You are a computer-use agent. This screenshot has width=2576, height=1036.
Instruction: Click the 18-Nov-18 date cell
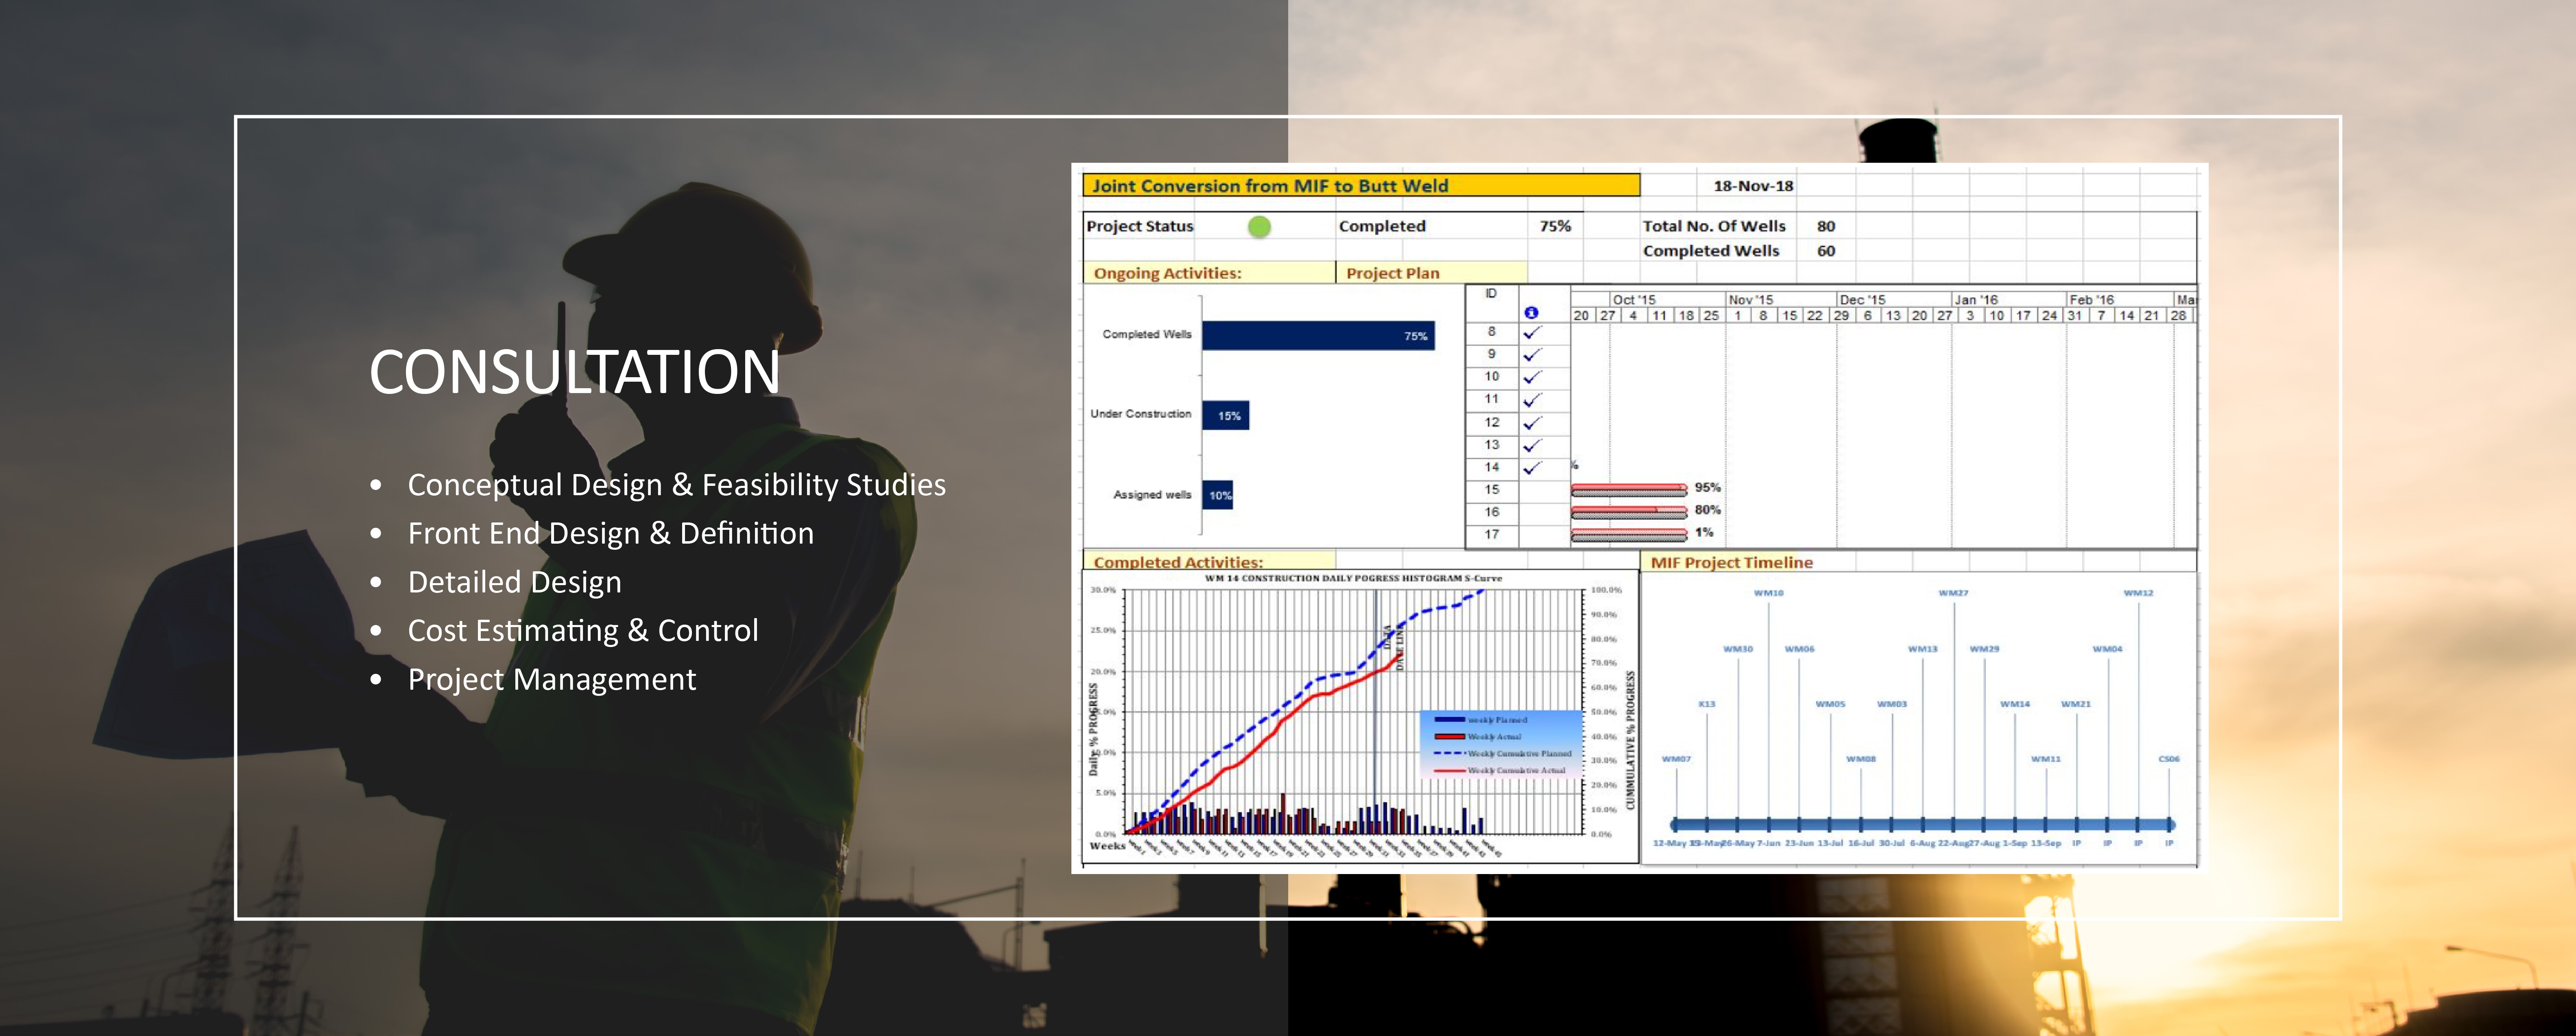pos(1753,186)
